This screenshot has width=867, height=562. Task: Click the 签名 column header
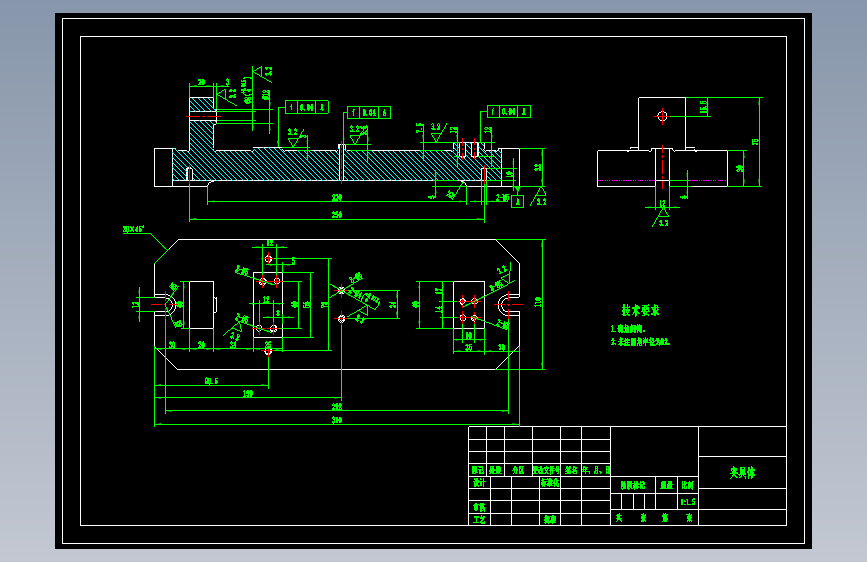(571, 470)
